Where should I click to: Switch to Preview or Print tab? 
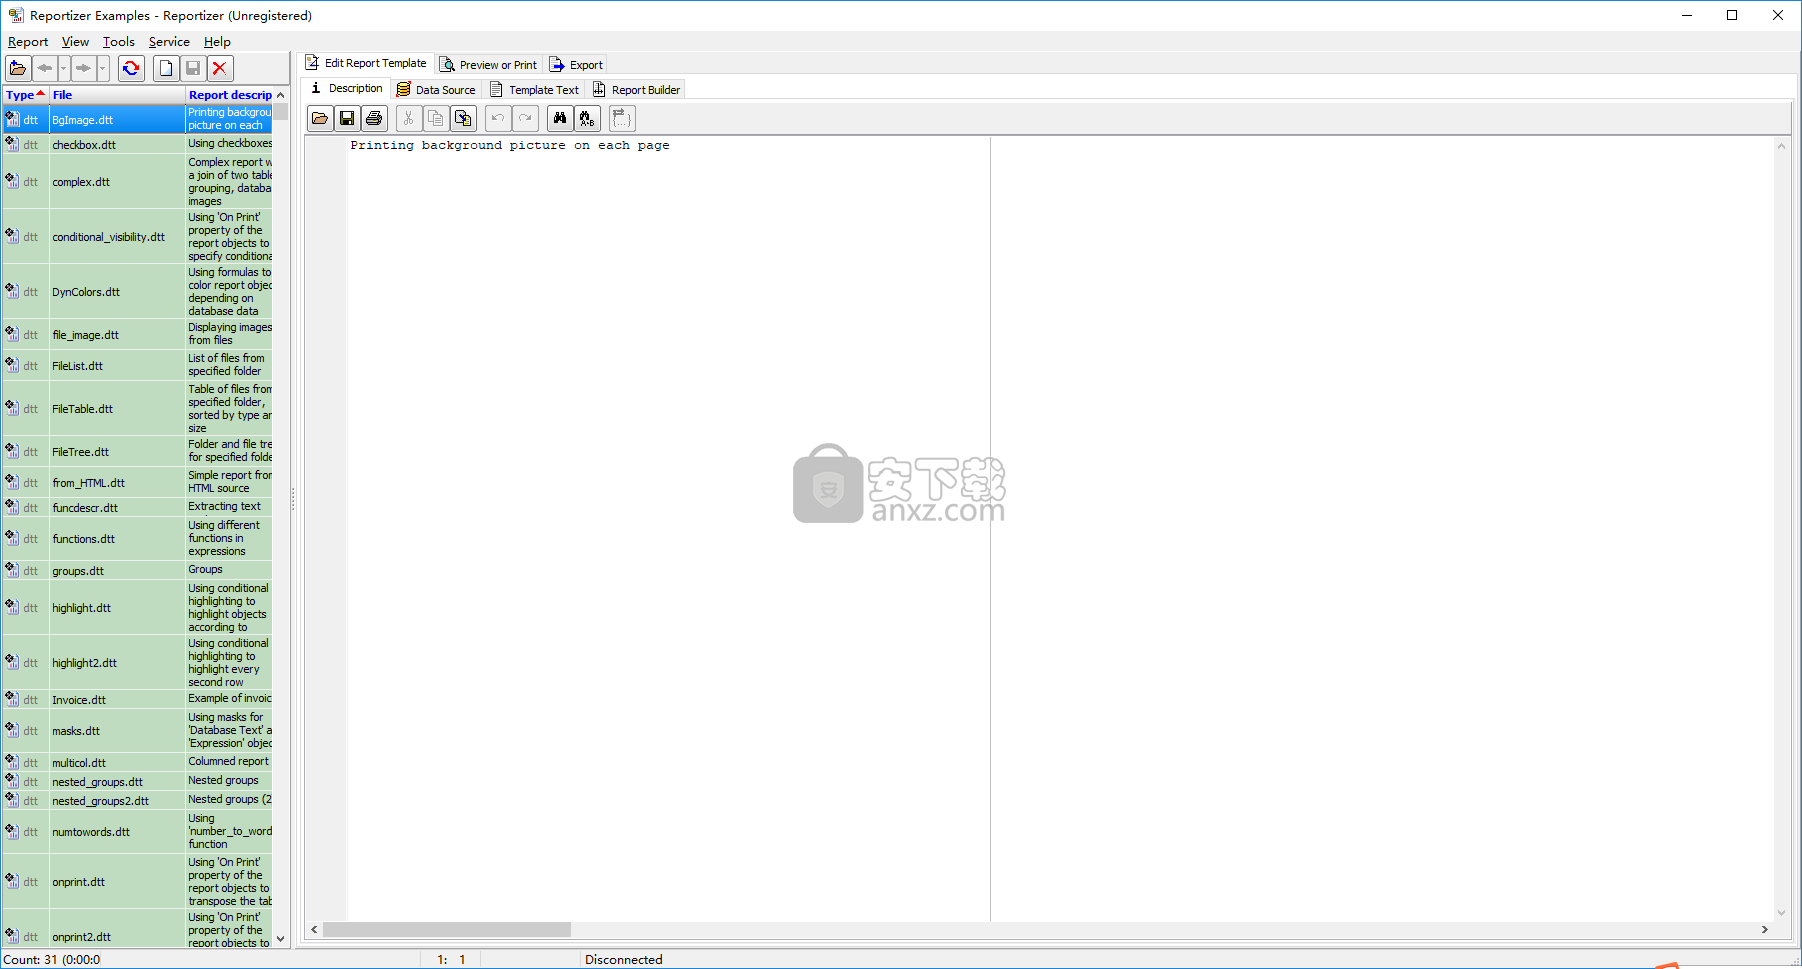coord(489,65)
